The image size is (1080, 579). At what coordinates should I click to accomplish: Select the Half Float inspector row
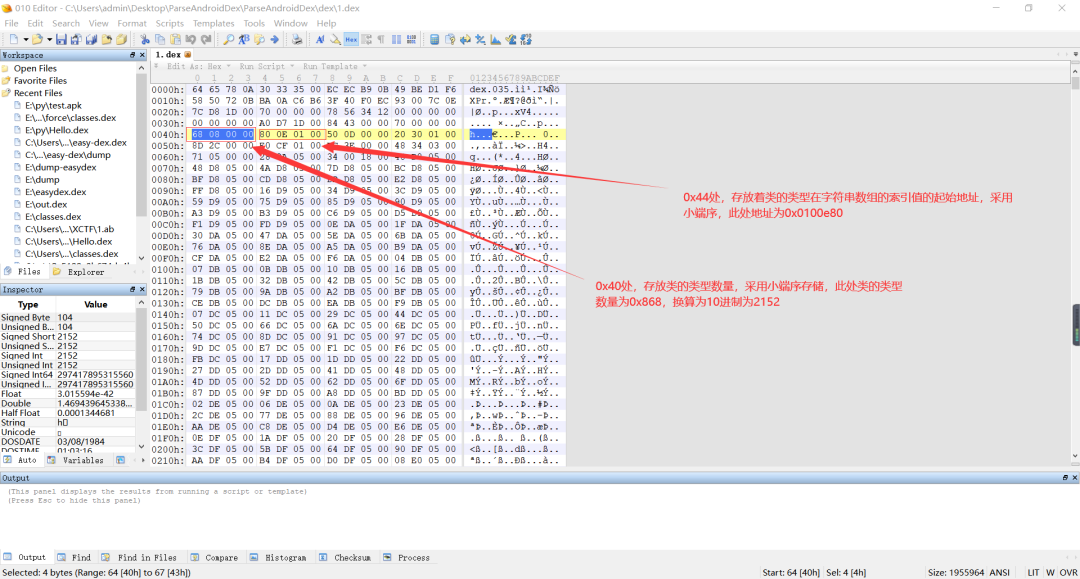pyautogui.click(x=68, y=413)
